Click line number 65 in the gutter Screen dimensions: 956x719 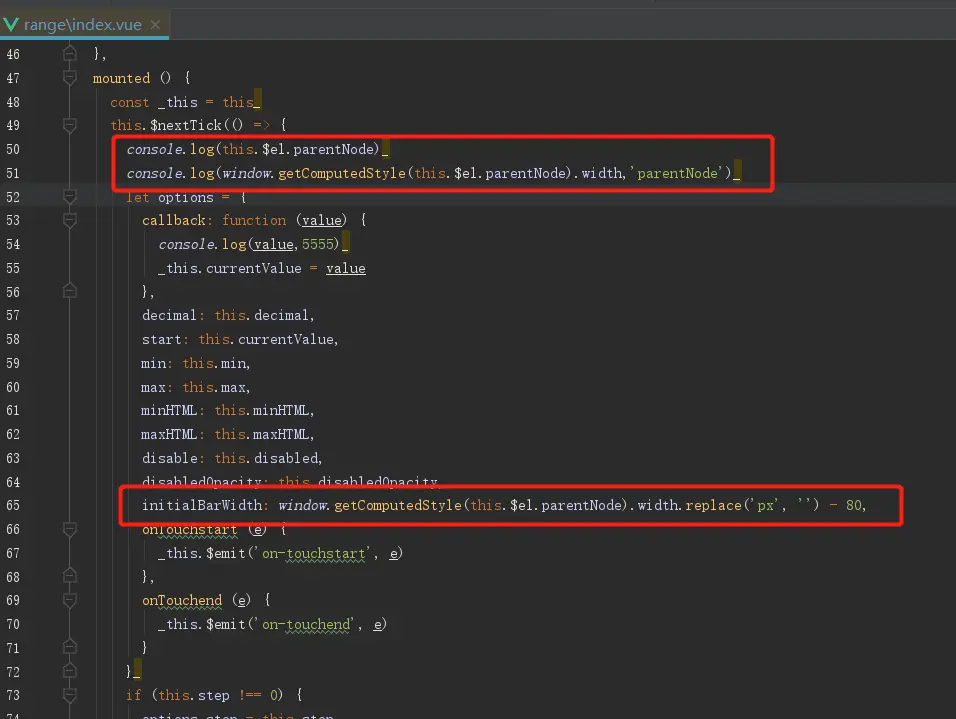pyautogui.click(x=13, y=506)
